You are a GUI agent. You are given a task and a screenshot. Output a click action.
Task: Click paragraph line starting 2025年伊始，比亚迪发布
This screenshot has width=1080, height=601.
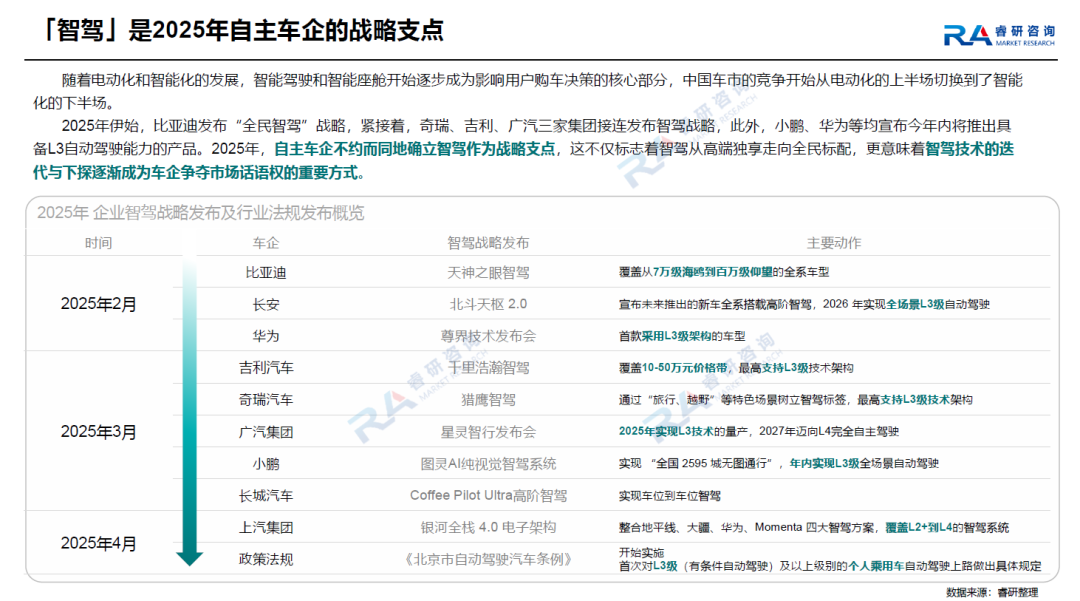pos(536,126)
